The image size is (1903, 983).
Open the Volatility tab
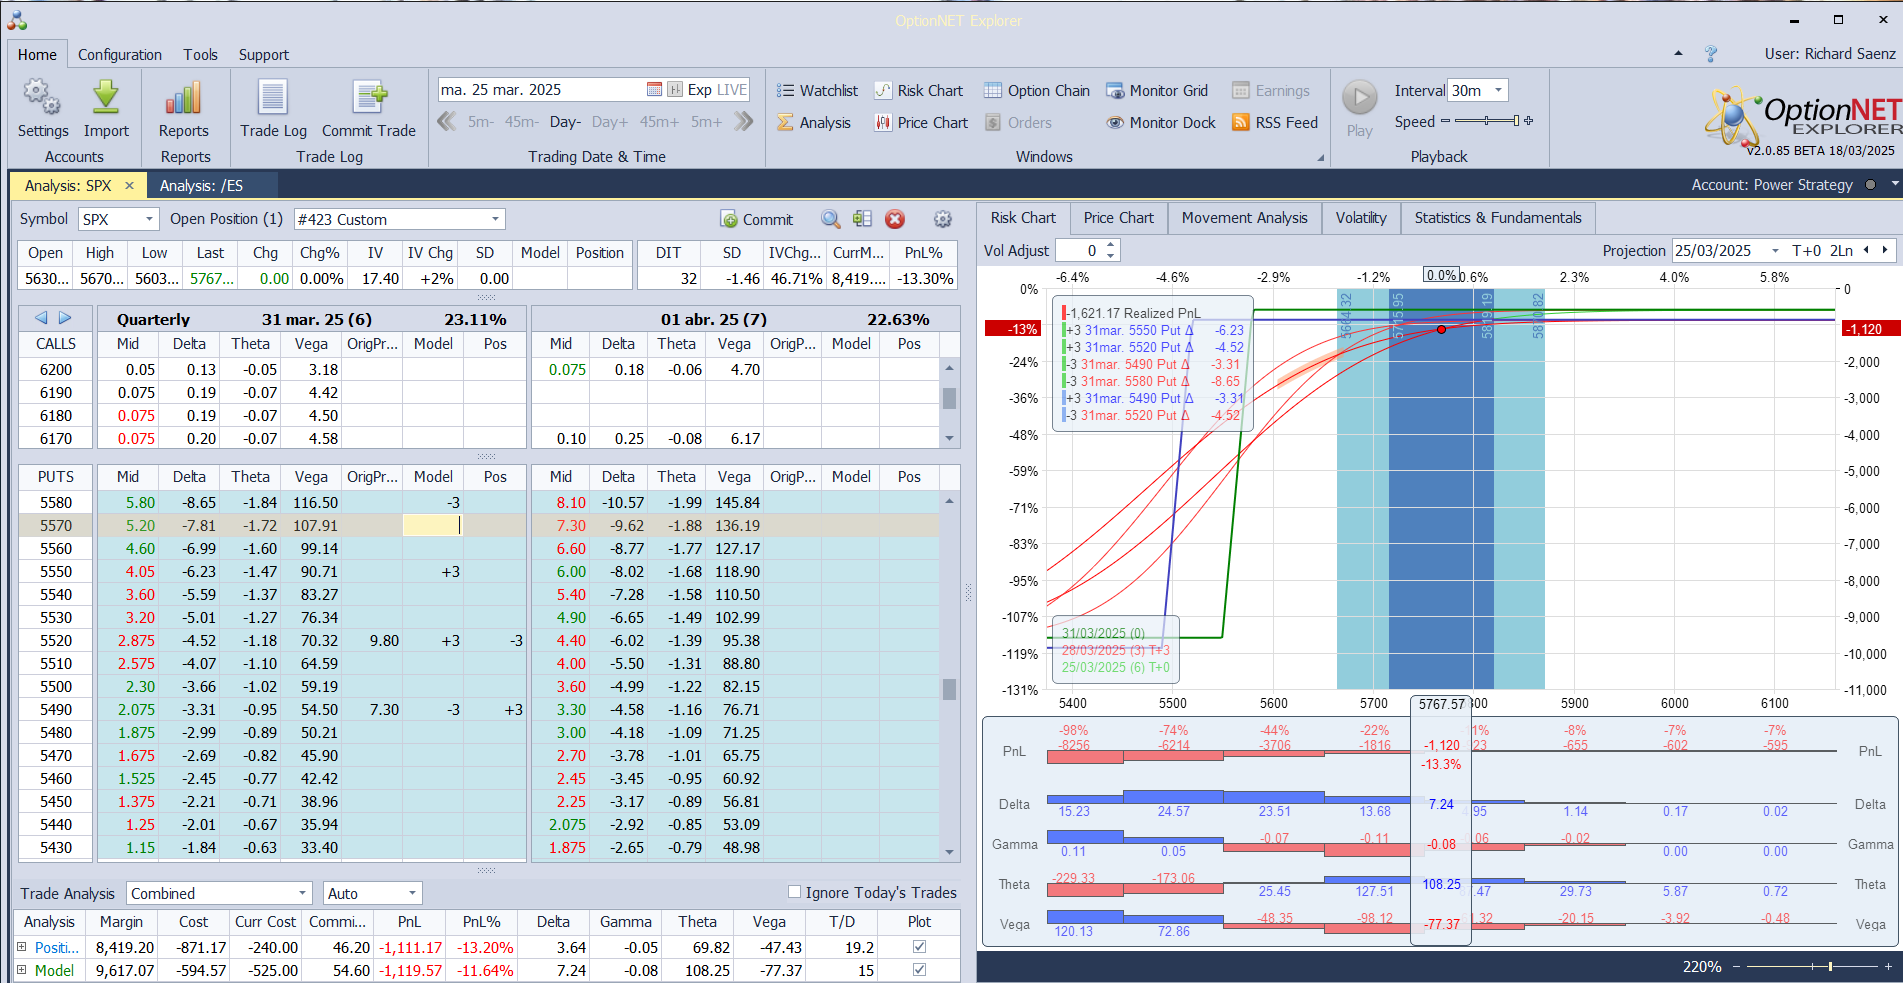coord(1361,218)
